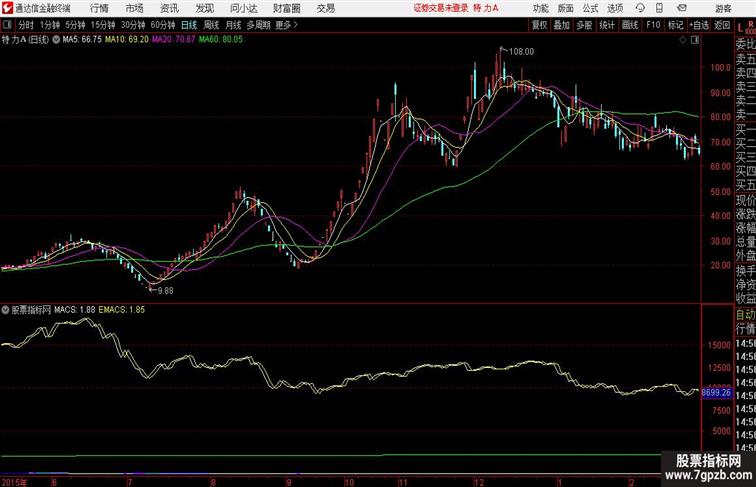Click the 标记 mark button

675,25
